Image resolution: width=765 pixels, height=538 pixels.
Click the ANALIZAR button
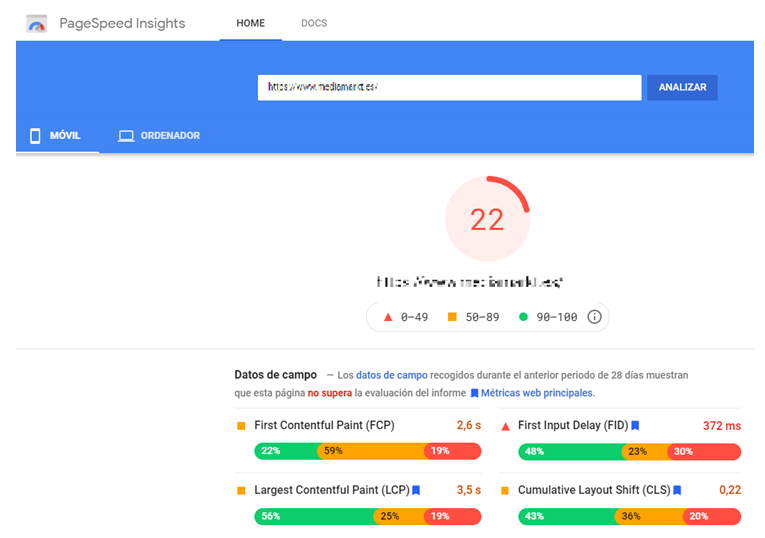[682, 87]
